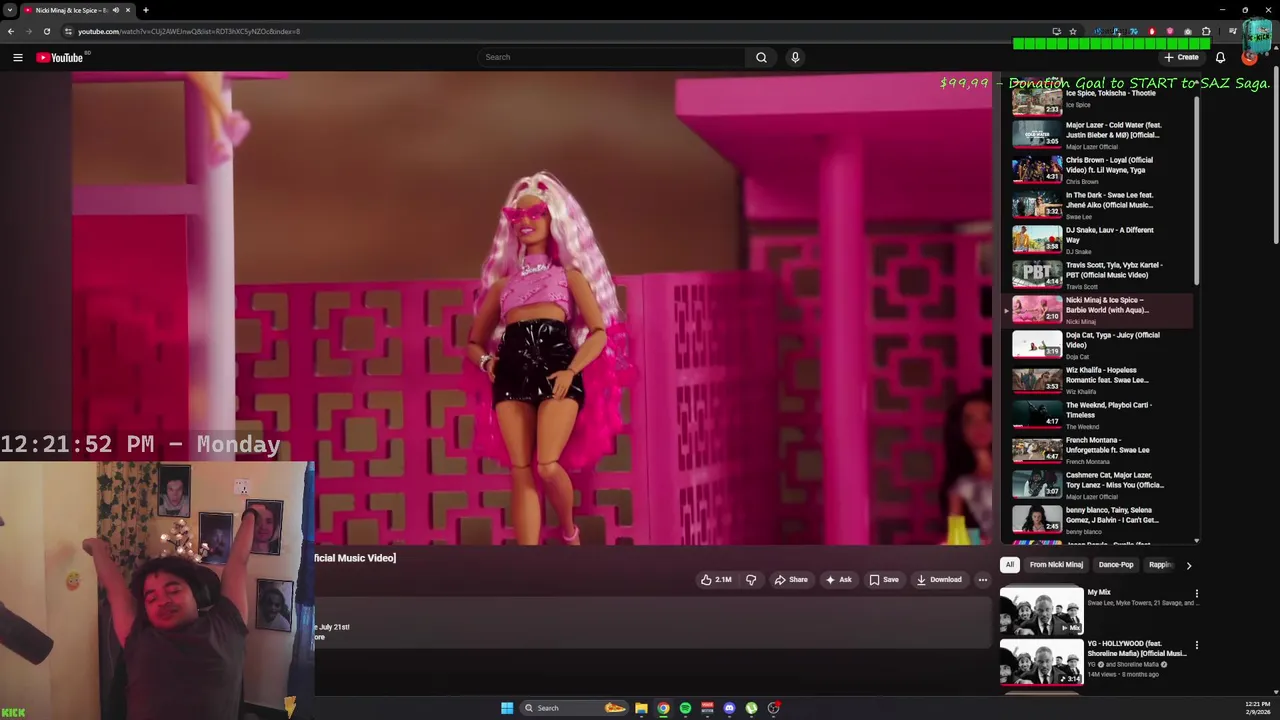Open options menu for My Mix
This screenshot has width=1280, height=720.
(1196, 594)
